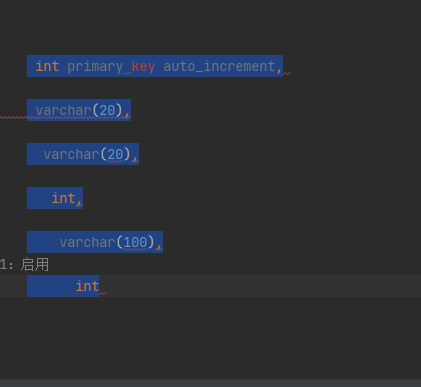Place cursor on the red 'key' keyword
The height and width of the screenshot is (387, 421).
pyautogui.click(x=143, y=67)
